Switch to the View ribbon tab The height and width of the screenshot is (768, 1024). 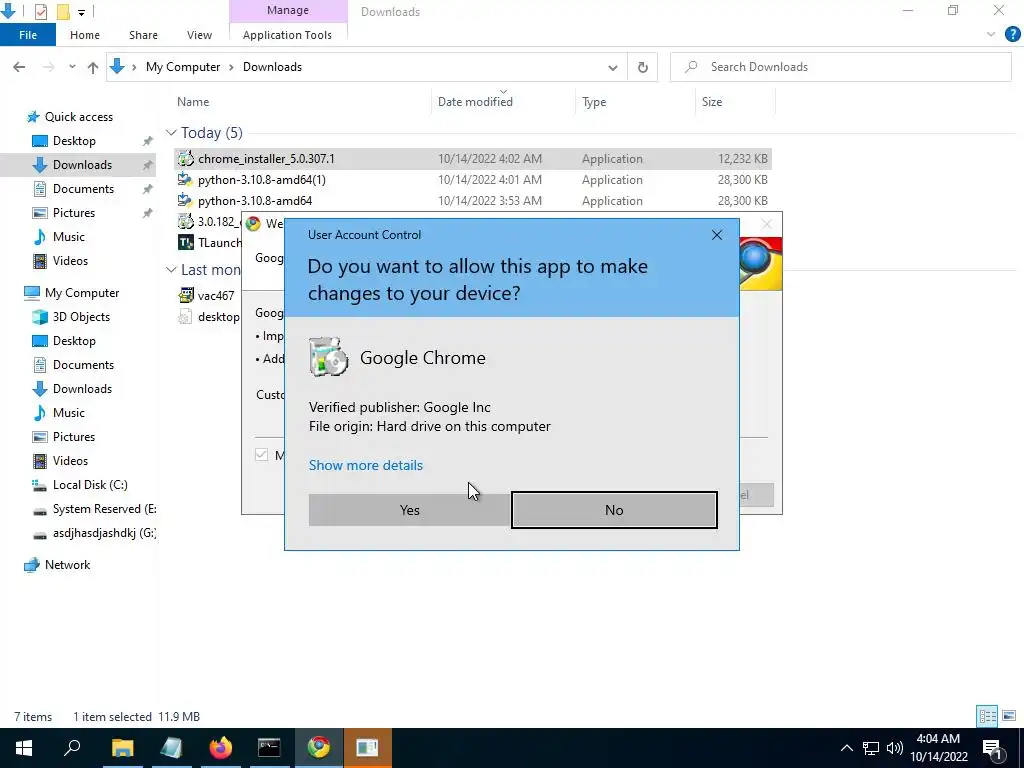click(x=199, y=35)
